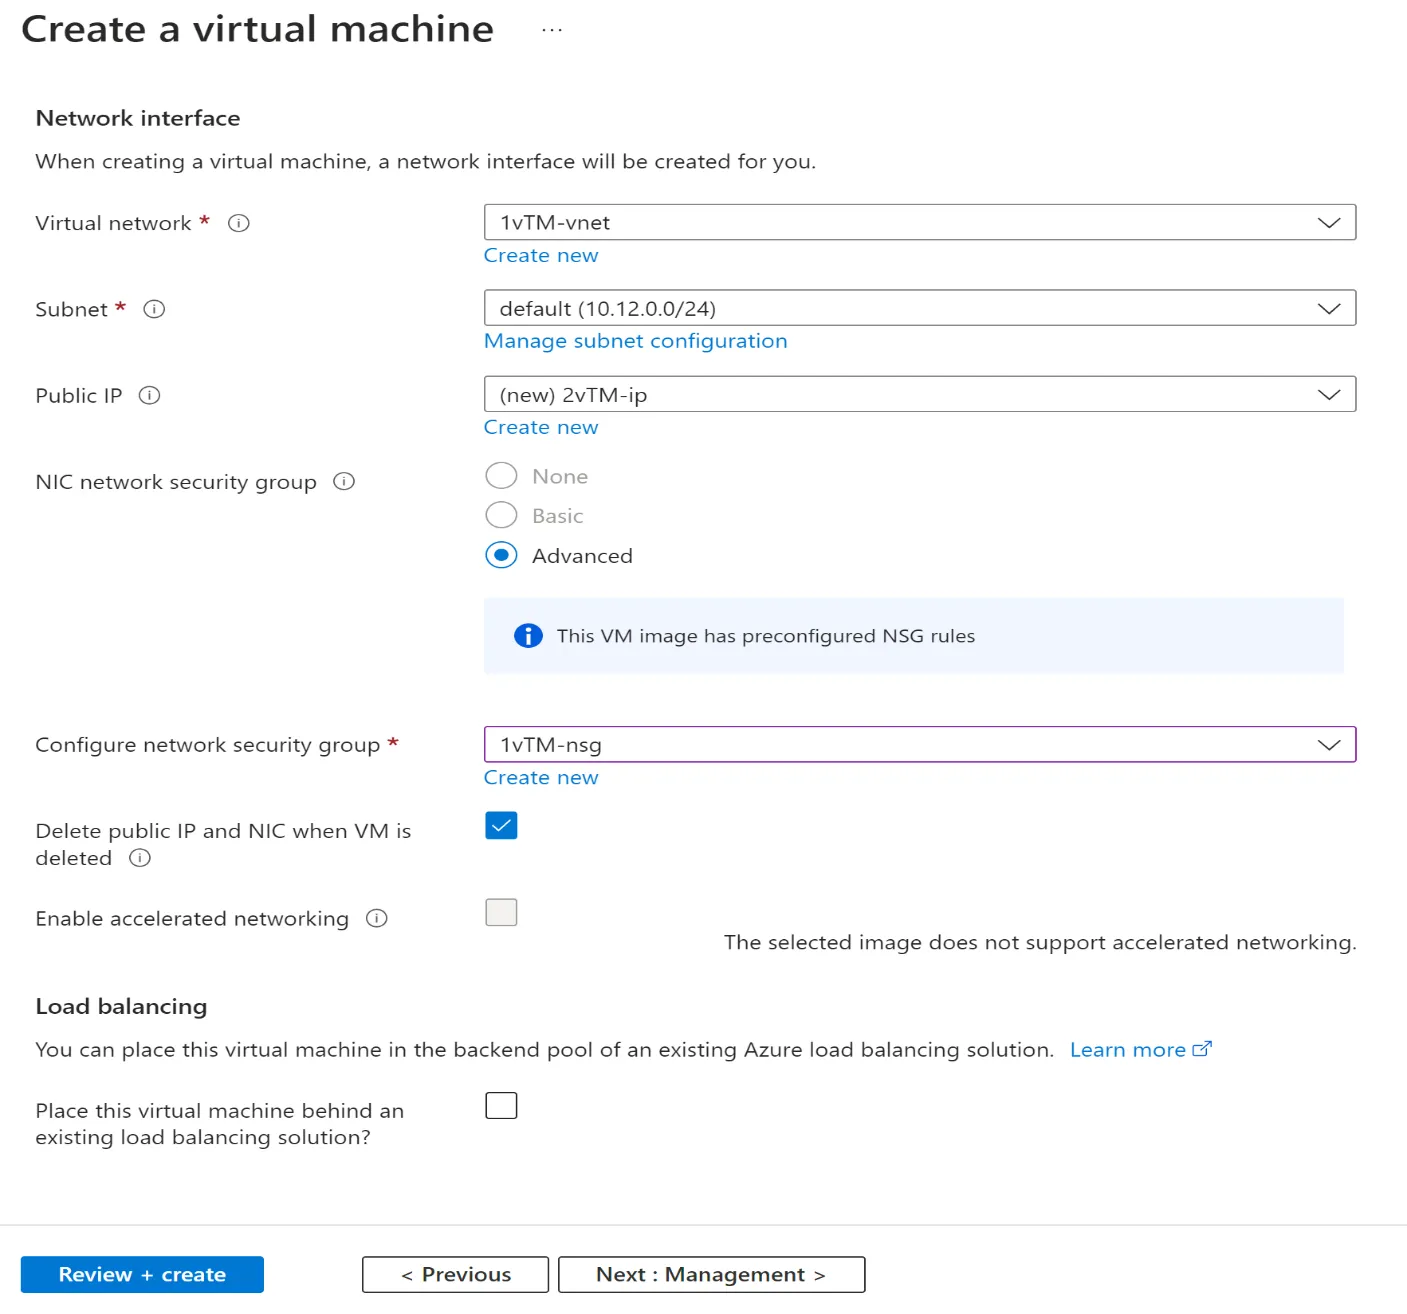Click the preconfigured NSG rules message text
This screenshot has width=1407, height=1314.
pyautogui.click(x=766, y=636)
